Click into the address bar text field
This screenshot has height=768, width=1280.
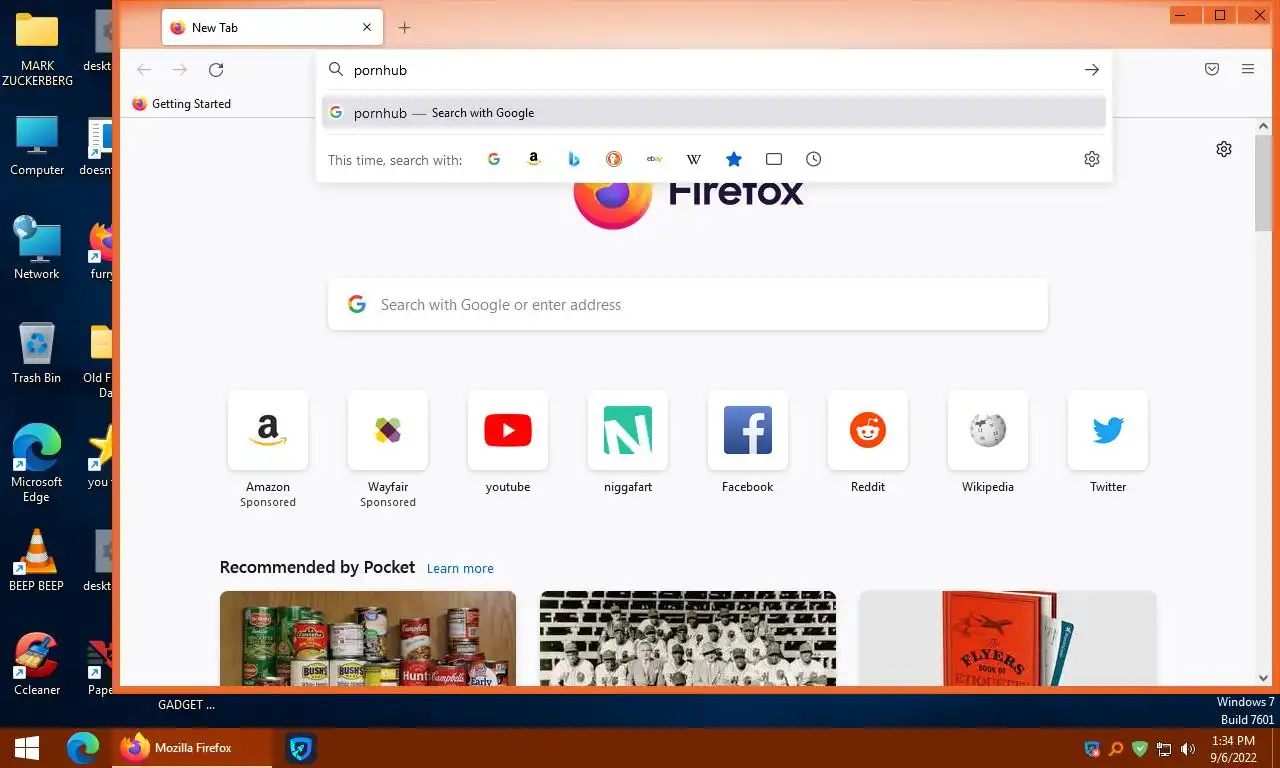point(714,70)
